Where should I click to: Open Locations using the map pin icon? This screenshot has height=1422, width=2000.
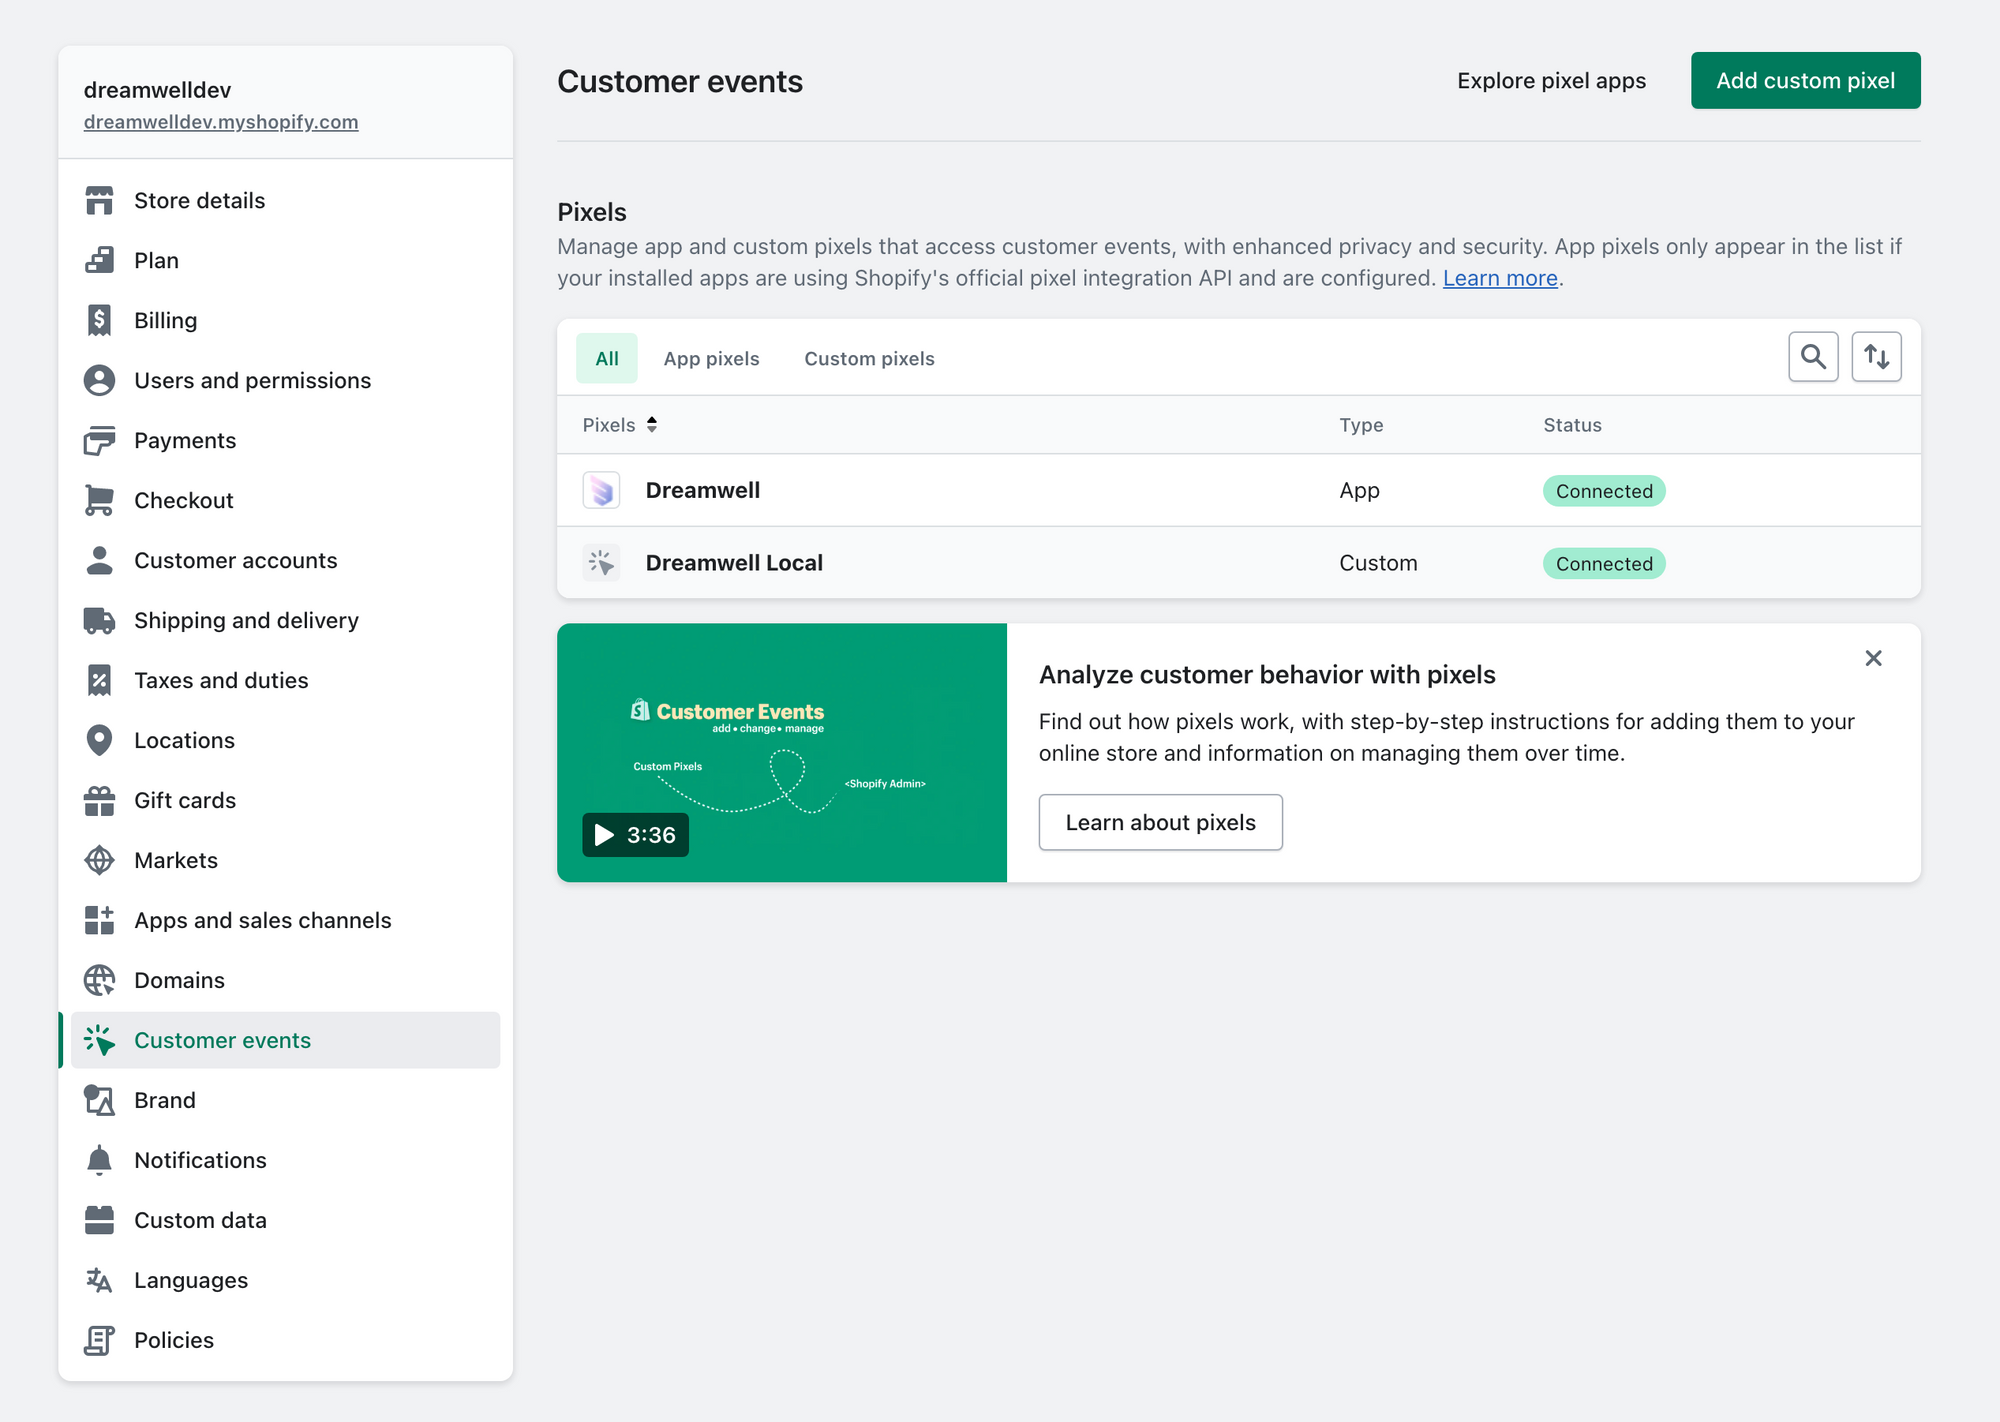(x=99, y=740)
